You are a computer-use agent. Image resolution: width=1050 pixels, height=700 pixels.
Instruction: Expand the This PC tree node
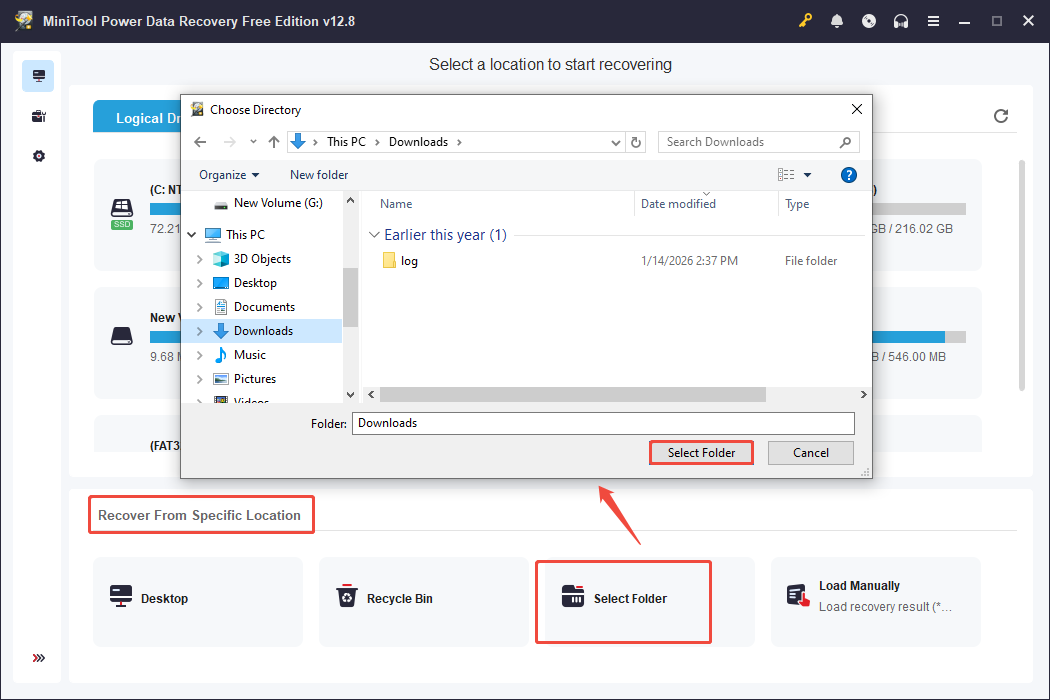[191, 234]
